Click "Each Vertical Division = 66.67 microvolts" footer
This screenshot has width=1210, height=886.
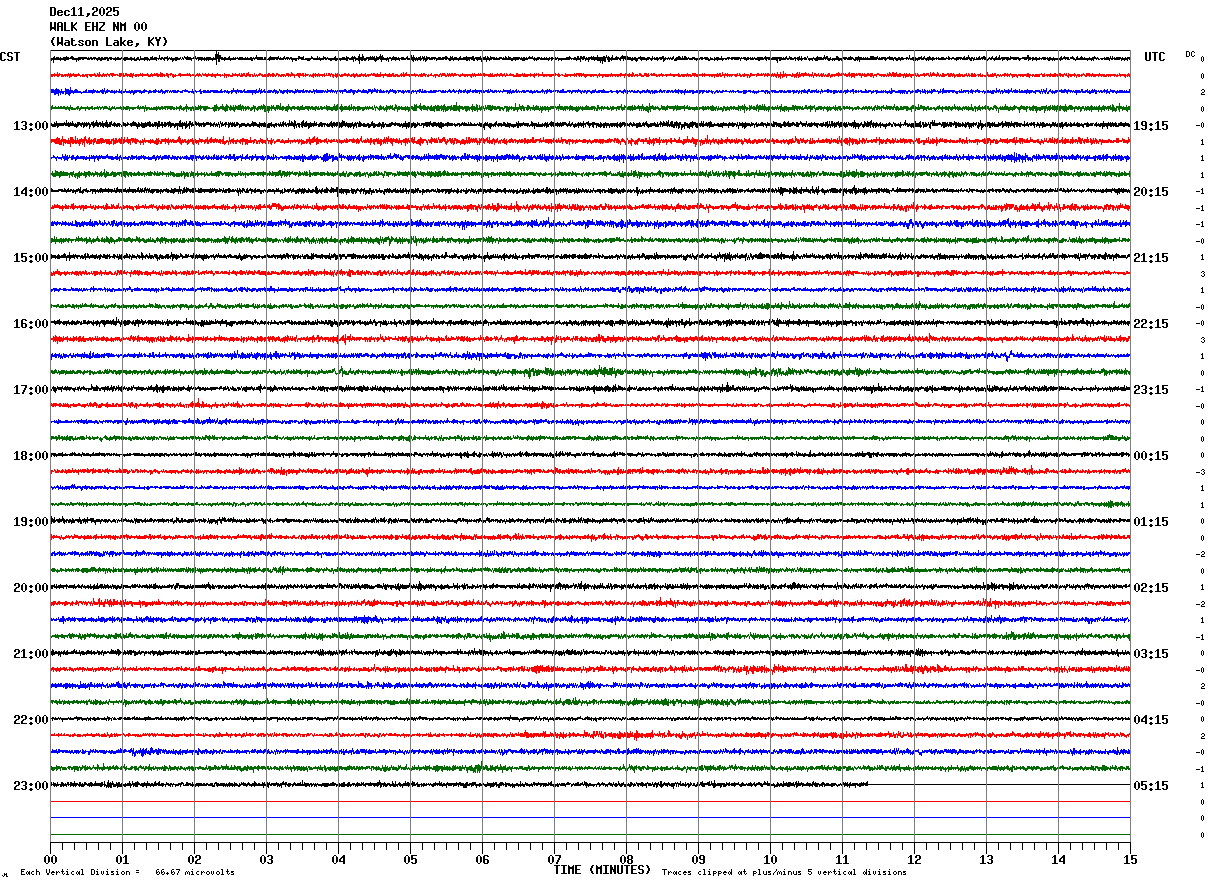127,872
